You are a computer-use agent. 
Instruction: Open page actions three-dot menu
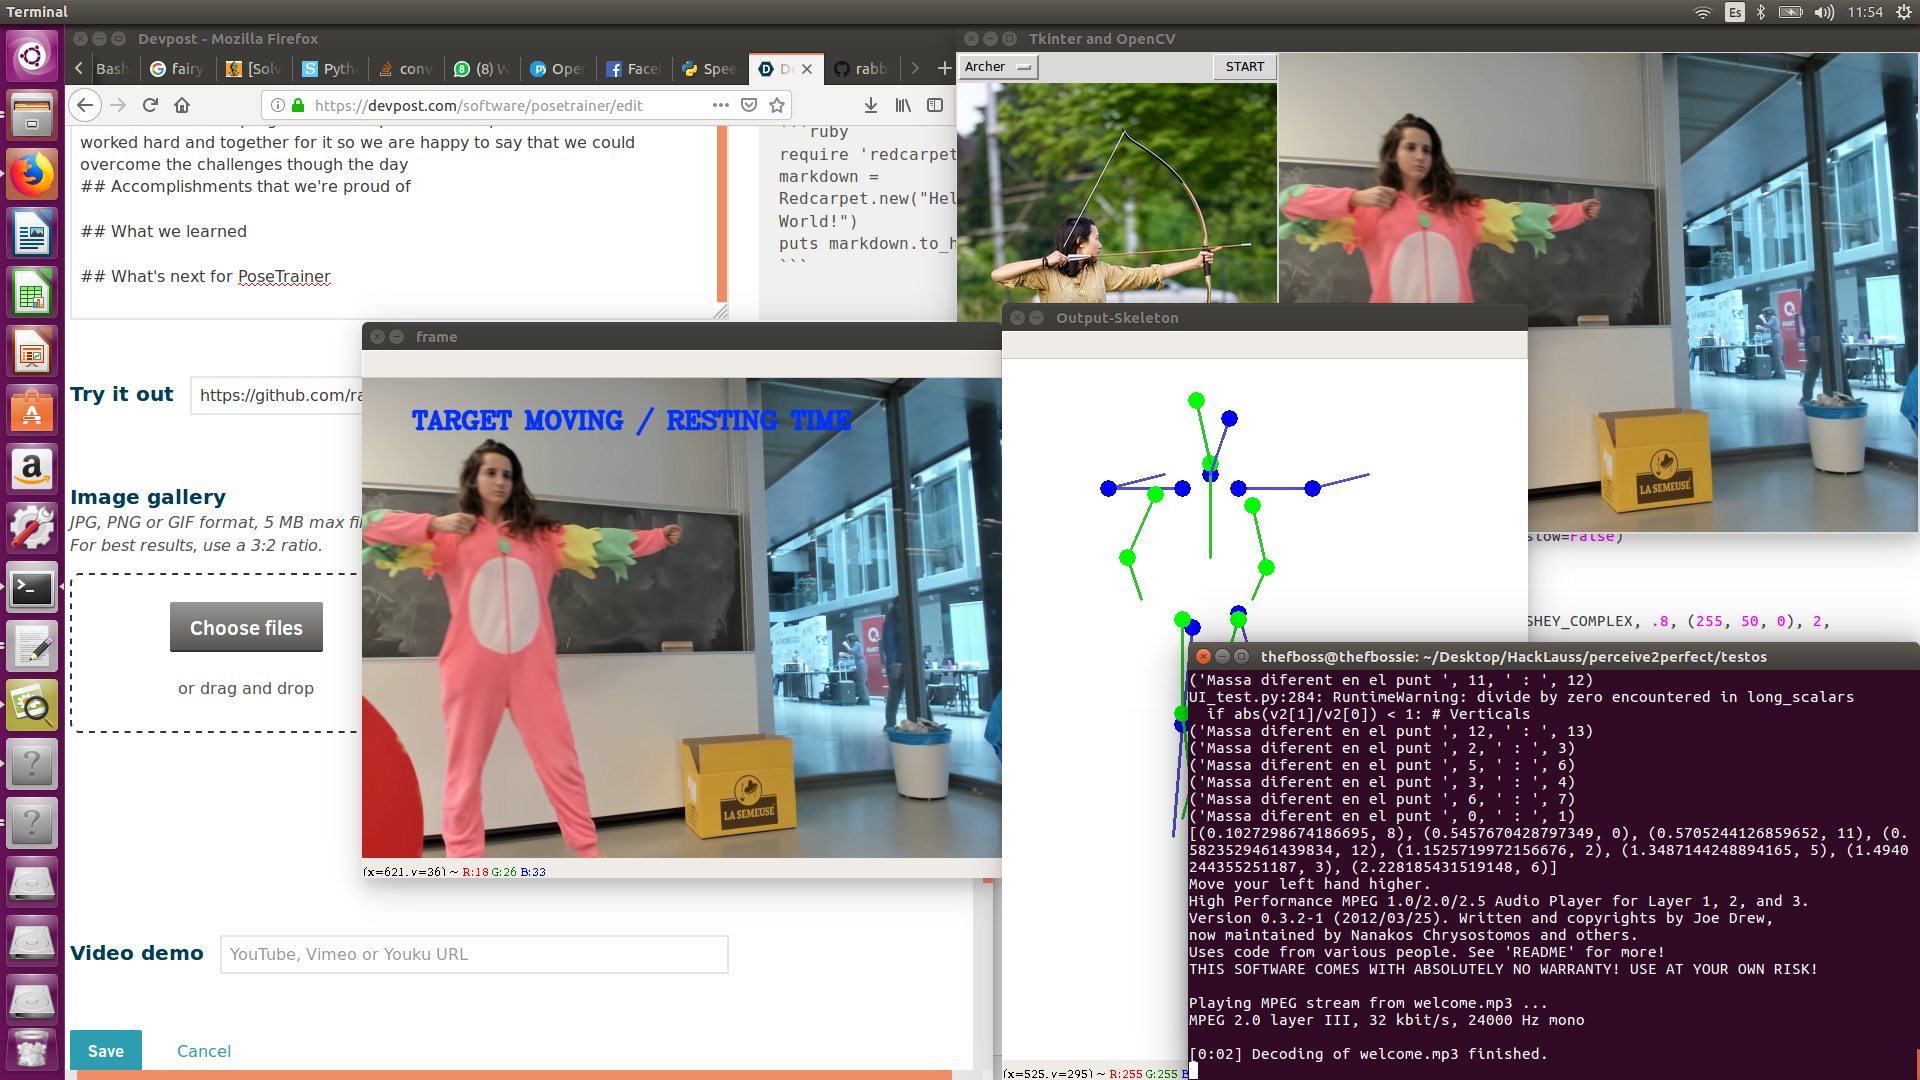point(721,105)
